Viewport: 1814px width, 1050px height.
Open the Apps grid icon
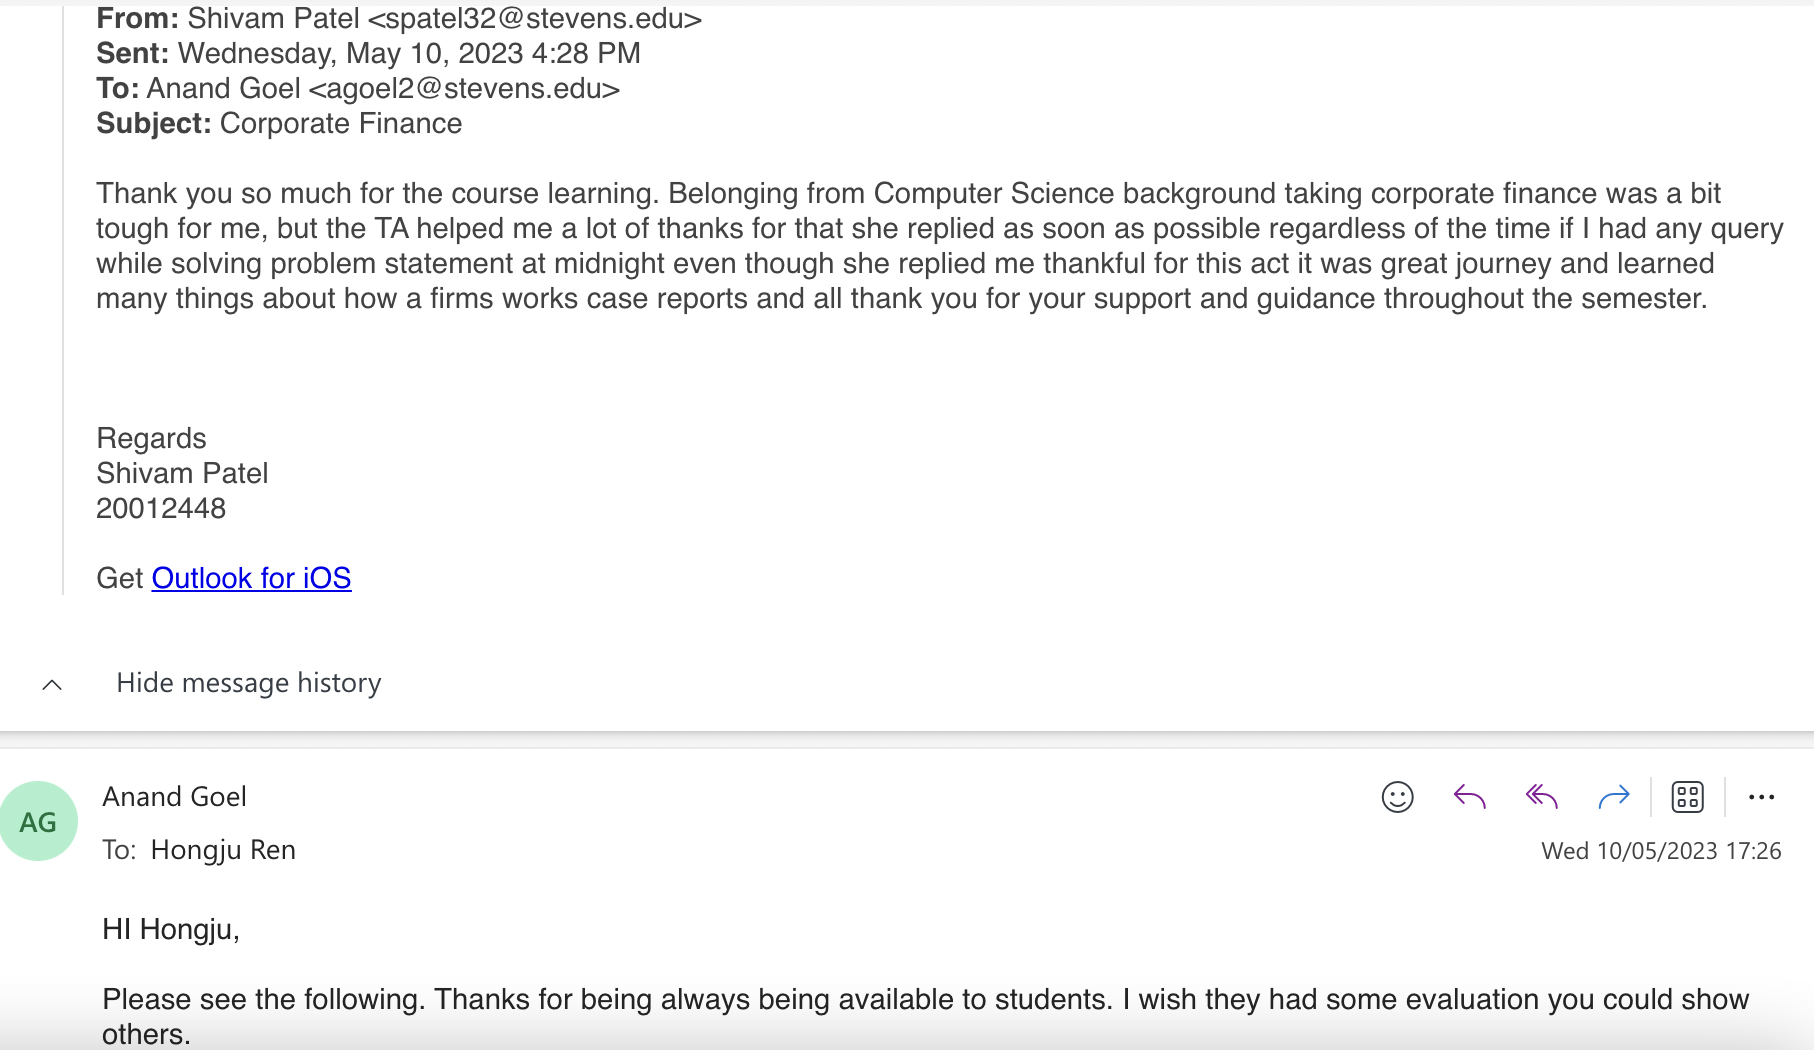pos(1688,797)
